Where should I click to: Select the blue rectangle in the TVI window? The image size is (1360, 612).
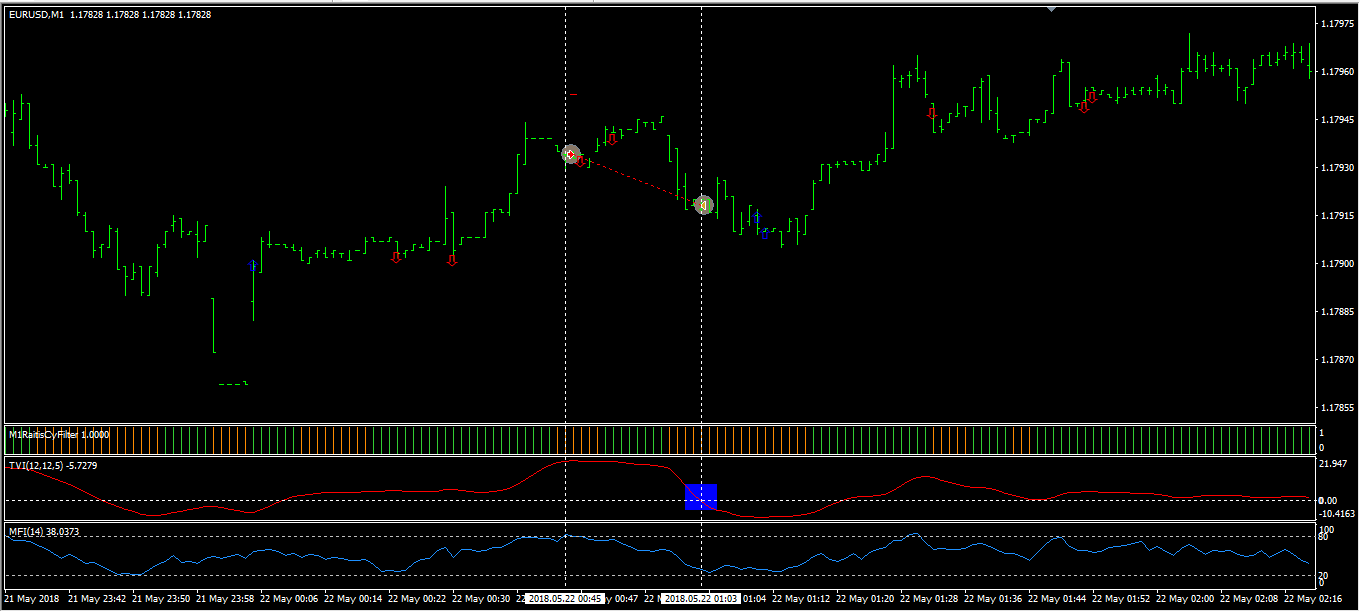tap(701, 496)
